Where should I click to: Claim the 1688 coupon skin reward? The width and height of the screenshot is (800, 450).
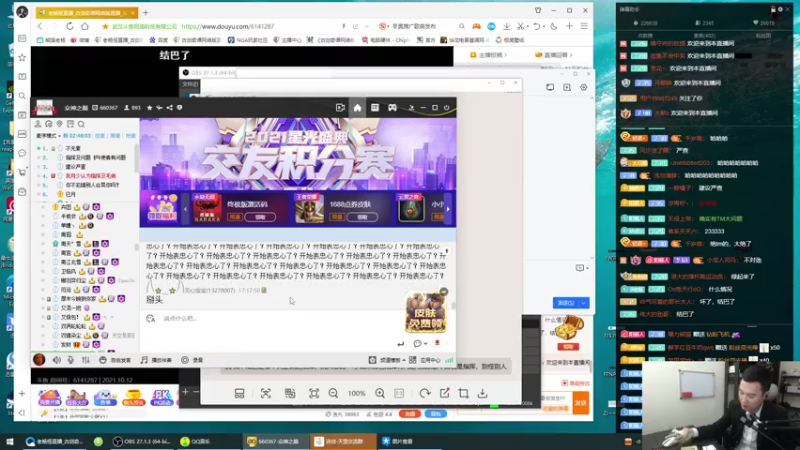point(362,217)
